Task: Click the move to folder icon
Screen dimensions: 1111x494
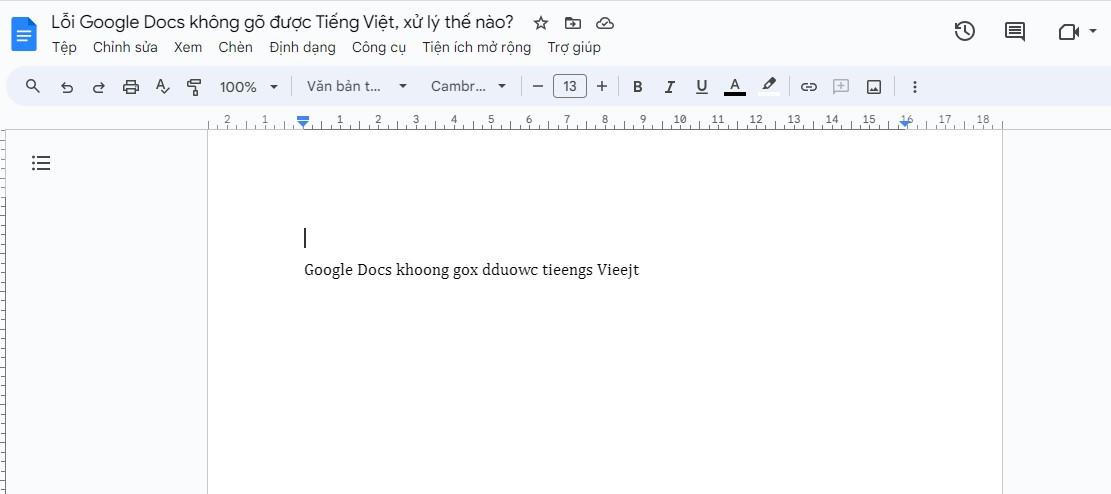Action: pos(573,23)
